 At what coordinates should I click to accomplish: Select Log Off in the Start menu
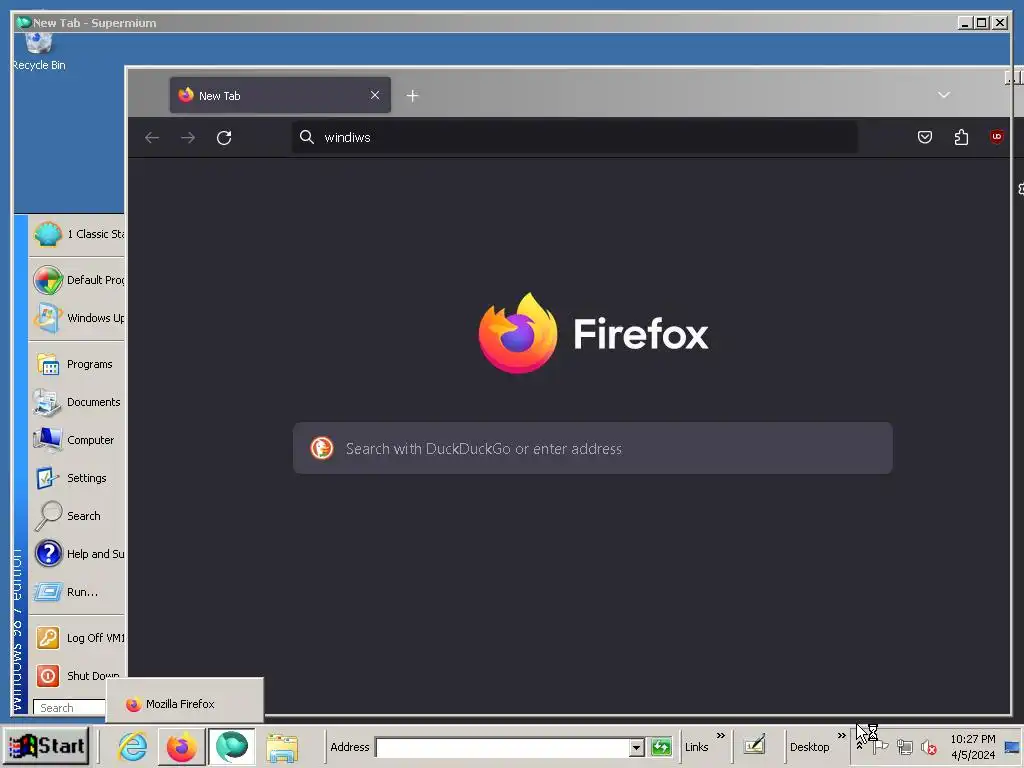pyautogui.click(x=77, y=637)
